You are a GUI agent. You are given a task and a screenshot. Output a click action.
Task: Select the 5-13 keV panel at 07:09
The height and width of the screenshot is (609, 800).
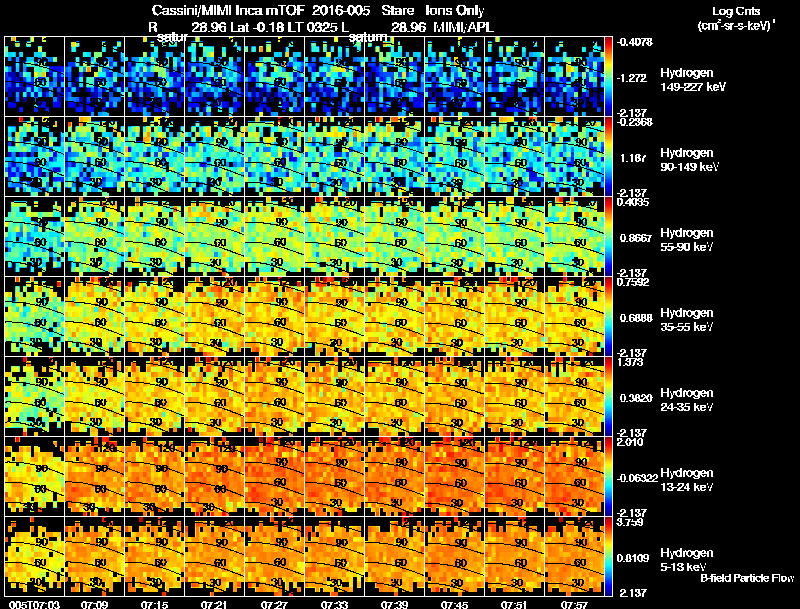tap(94, 556)
